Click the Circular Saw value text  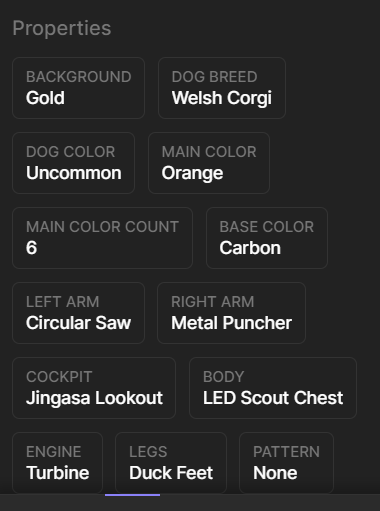(x=78, y=323)
